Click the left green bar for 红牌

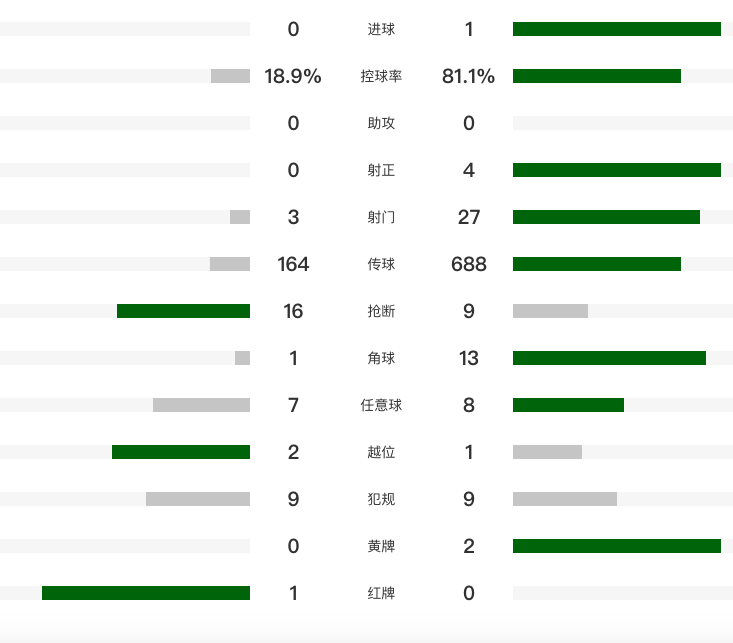(146, 593)
